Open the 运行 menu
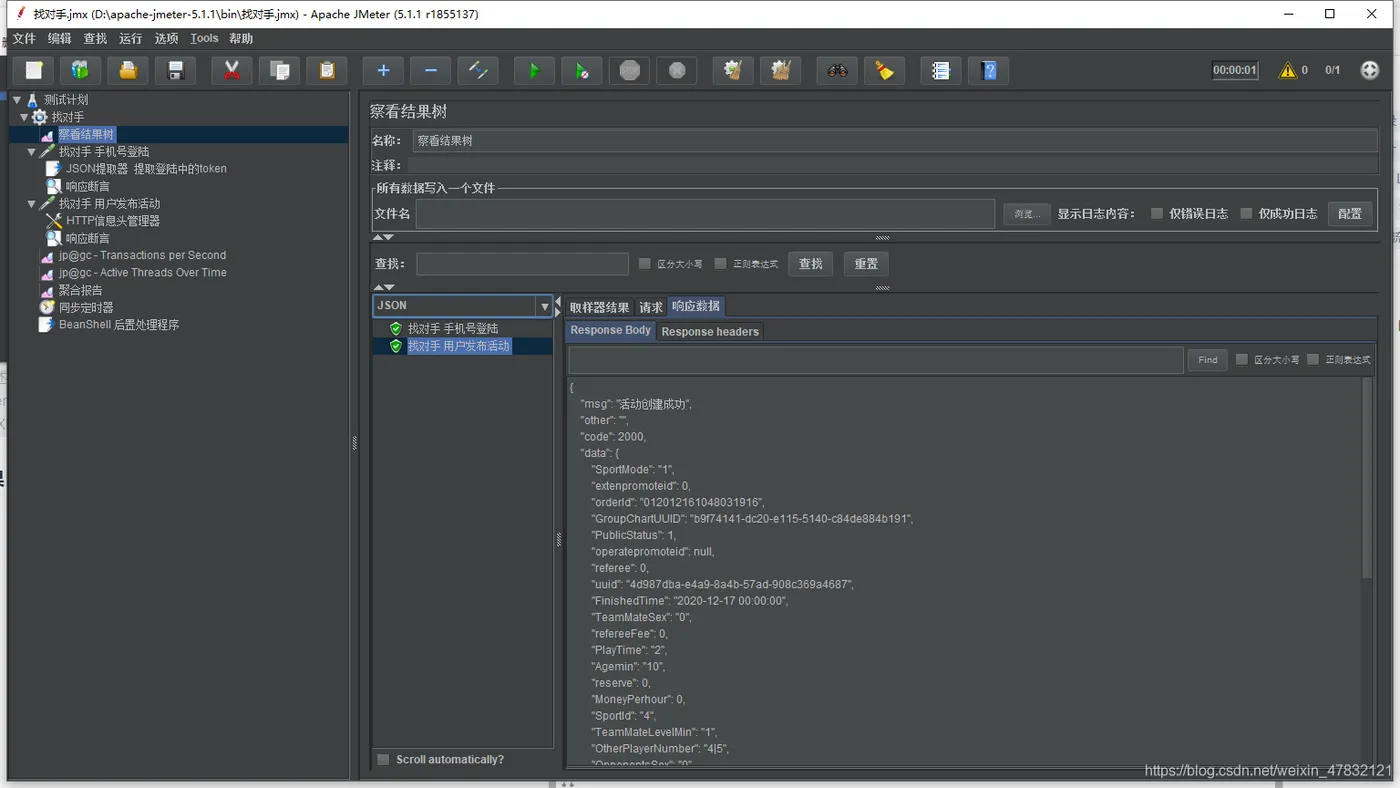This screenshot has width=1400, height=788. [131, 38]
